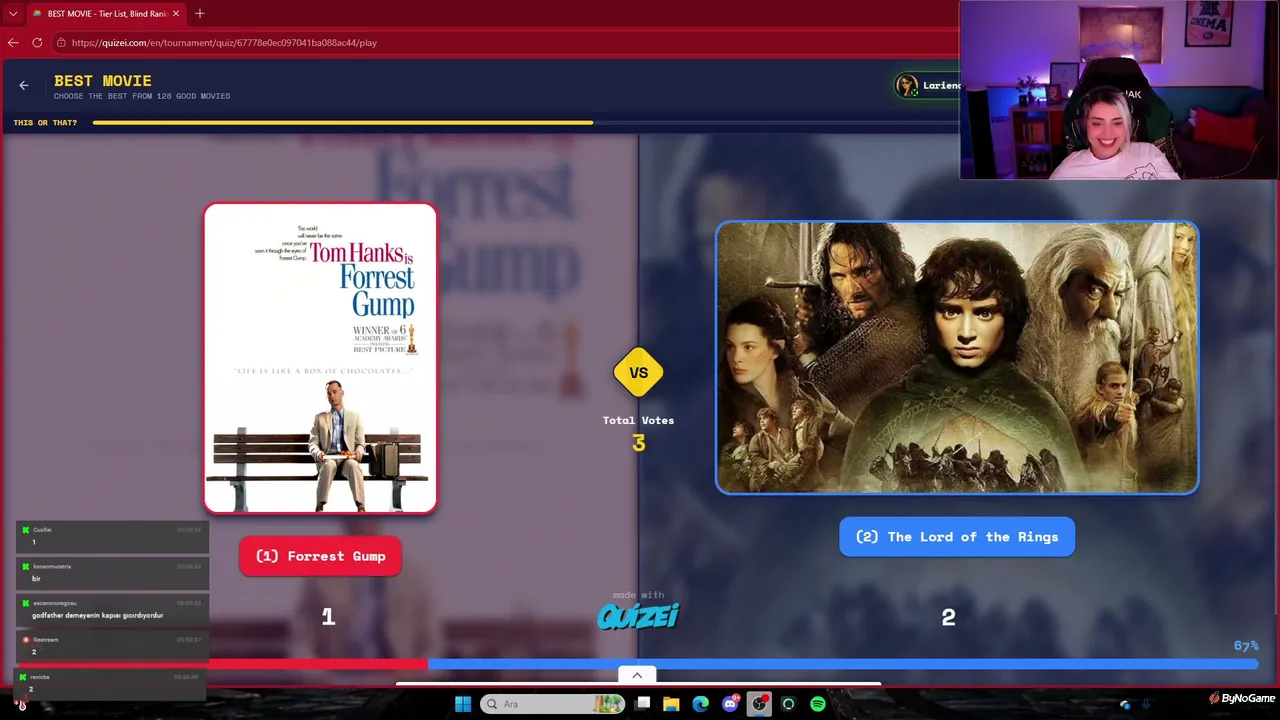Open the tab search dropdown arrow
Viewport: 1280px width, 720px height.
coord(13,14)
